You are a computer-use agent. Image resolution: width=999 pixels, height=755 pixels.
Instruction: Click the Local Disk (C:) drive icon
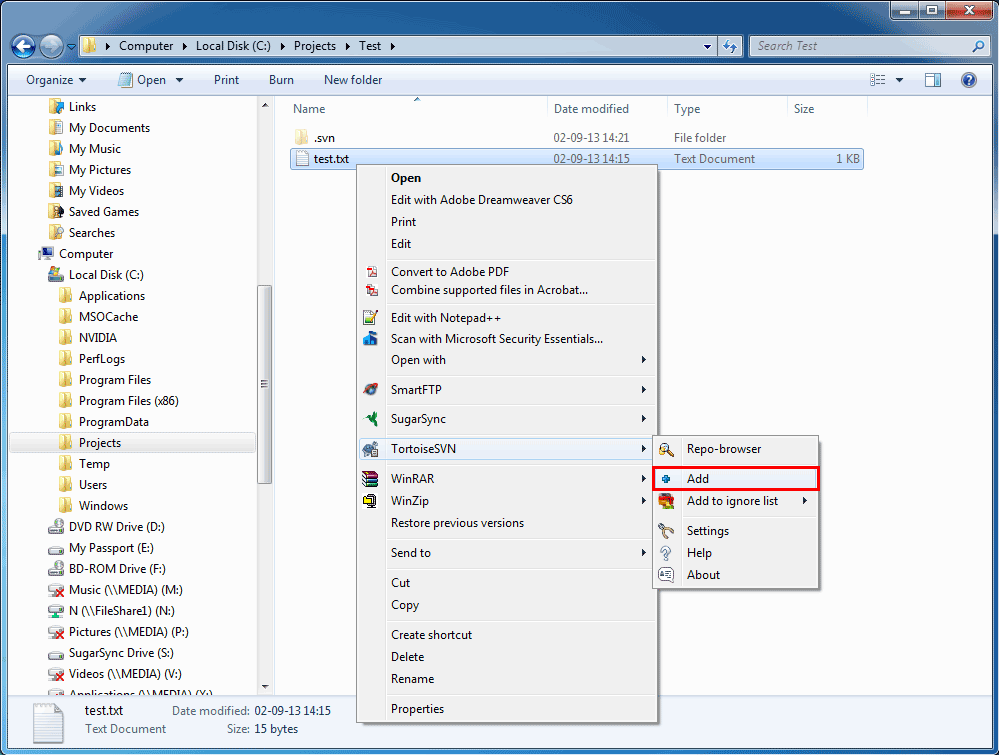tap(56, 275)
